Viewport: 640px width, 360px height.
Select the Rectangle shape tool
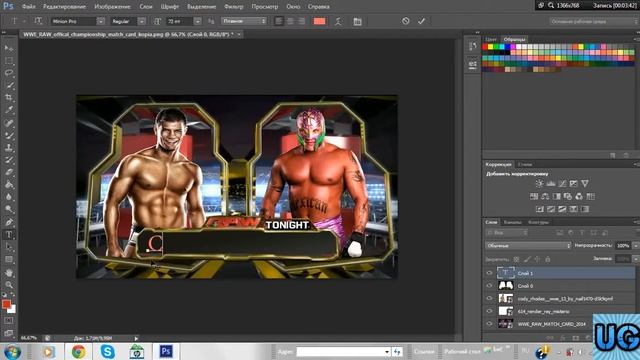pos(9,260)
